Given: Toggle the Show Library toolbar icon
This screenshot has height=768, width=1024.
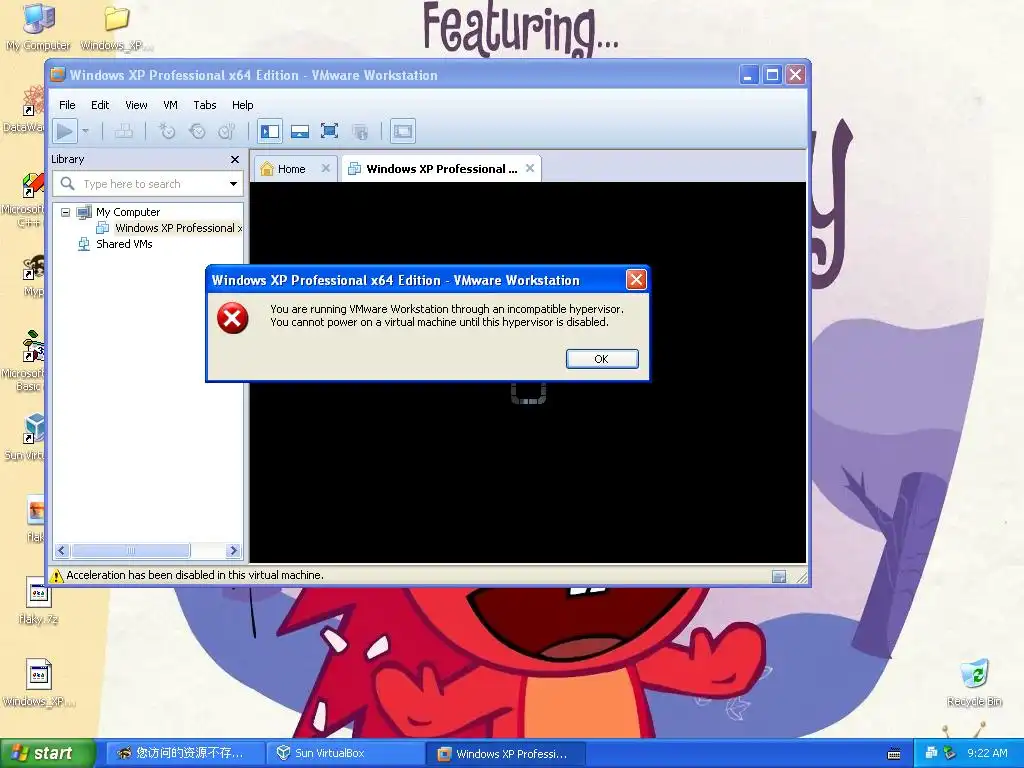Looking at the screenshot, I should [269, 131].
